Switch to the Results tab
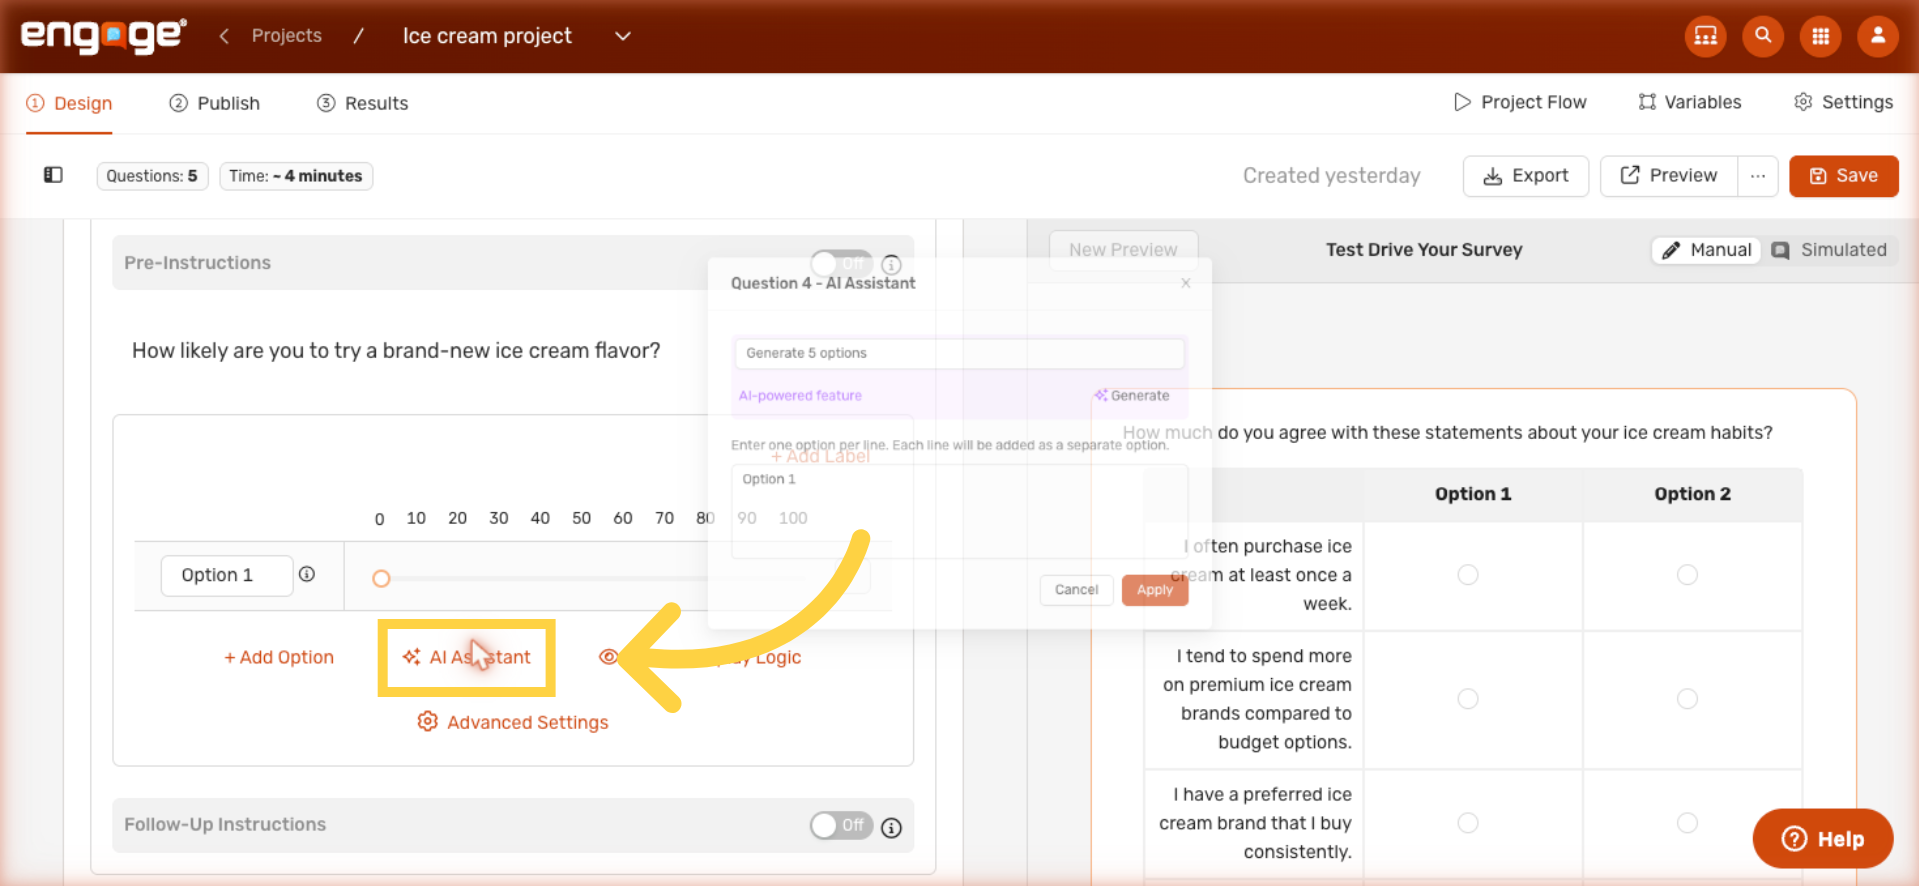This screenshot has height=886, width=1919. (362, 103)
